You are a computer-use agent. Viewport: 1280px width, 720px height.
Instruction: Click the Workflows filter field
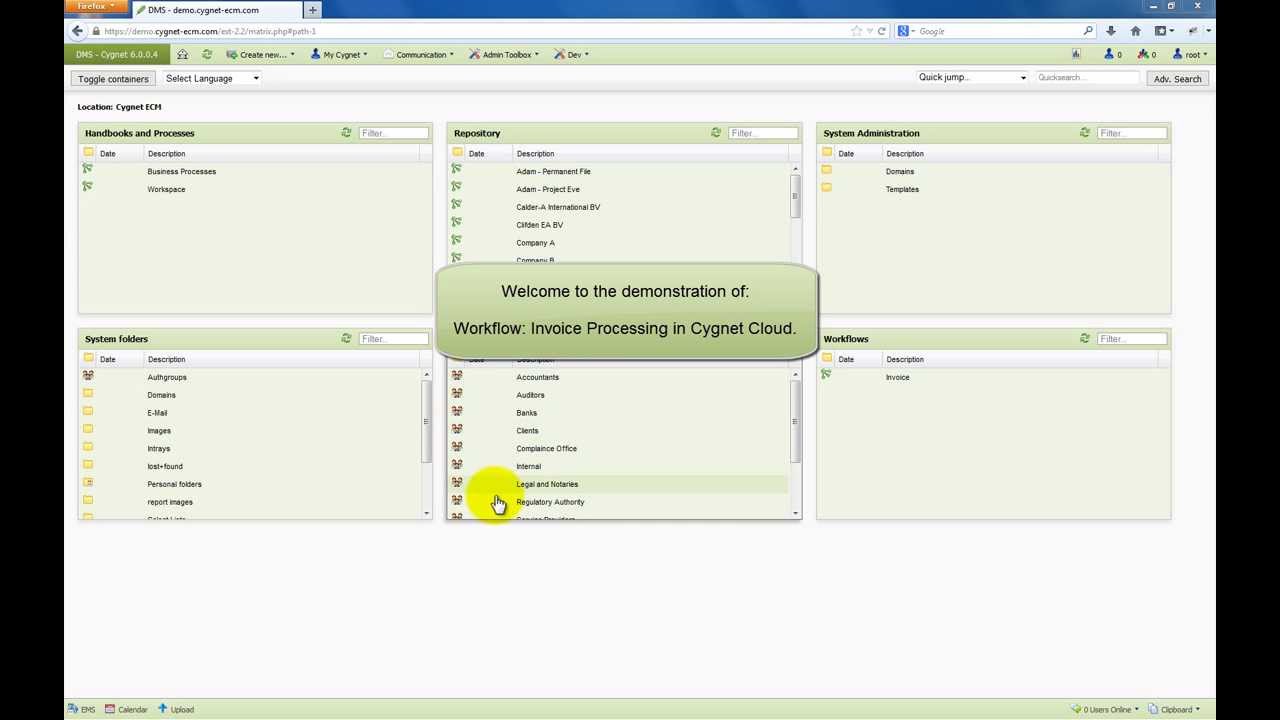(x=1132, y=339)
